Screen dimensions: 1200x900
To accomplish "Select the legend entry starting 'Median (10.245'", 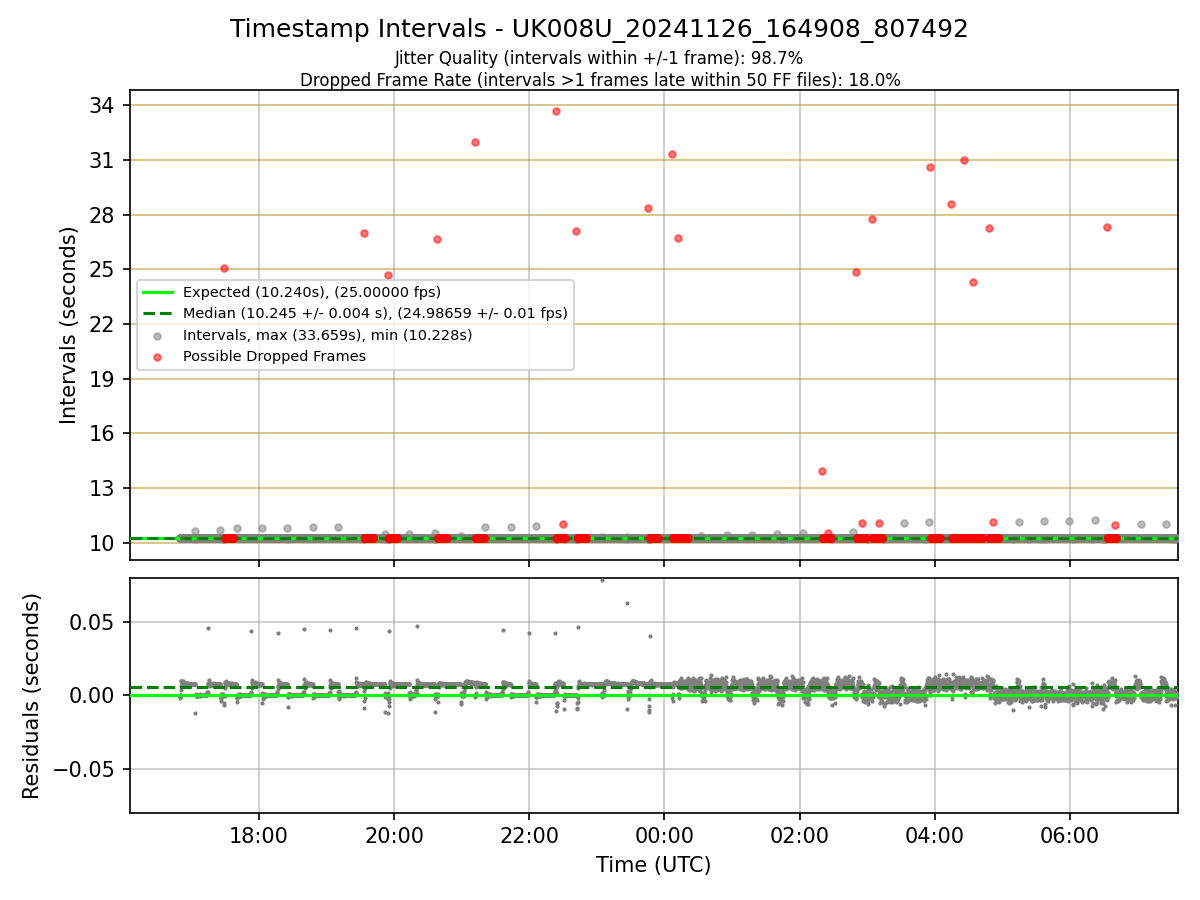I will (x=375, y=313).
